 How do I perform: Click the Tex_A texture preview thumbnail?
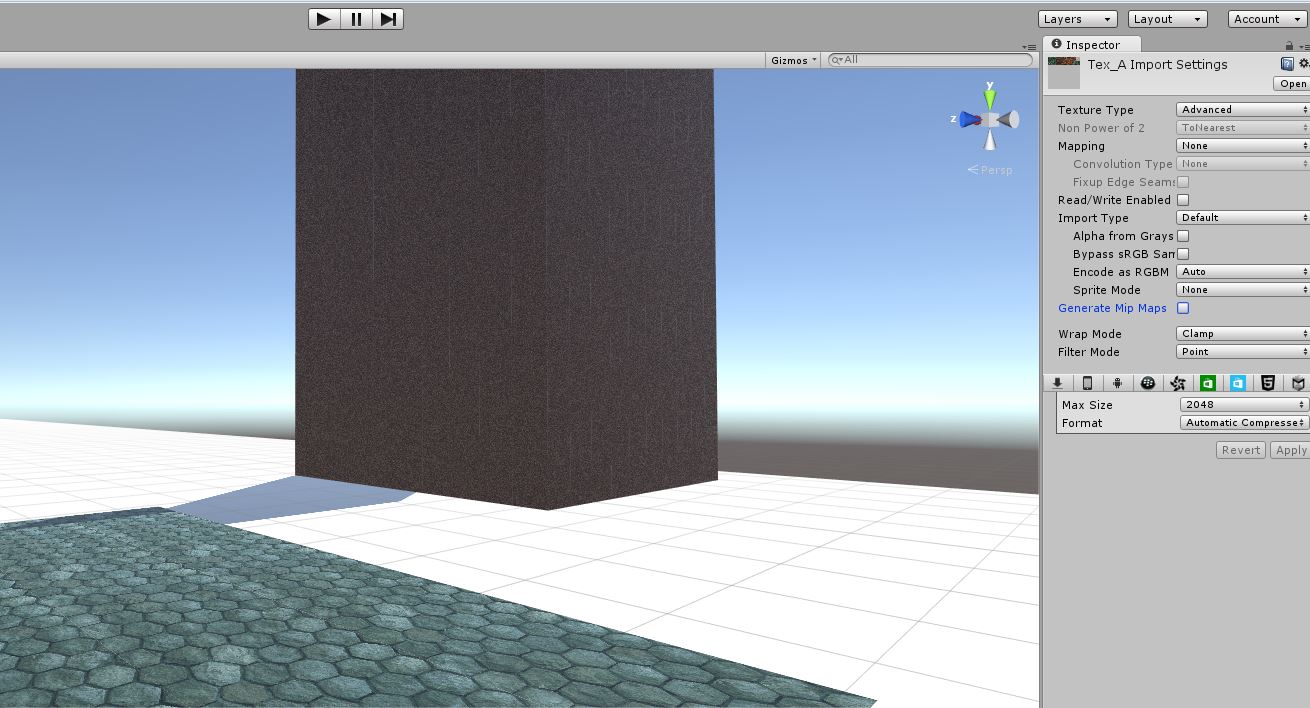[x=1063, y=64]
